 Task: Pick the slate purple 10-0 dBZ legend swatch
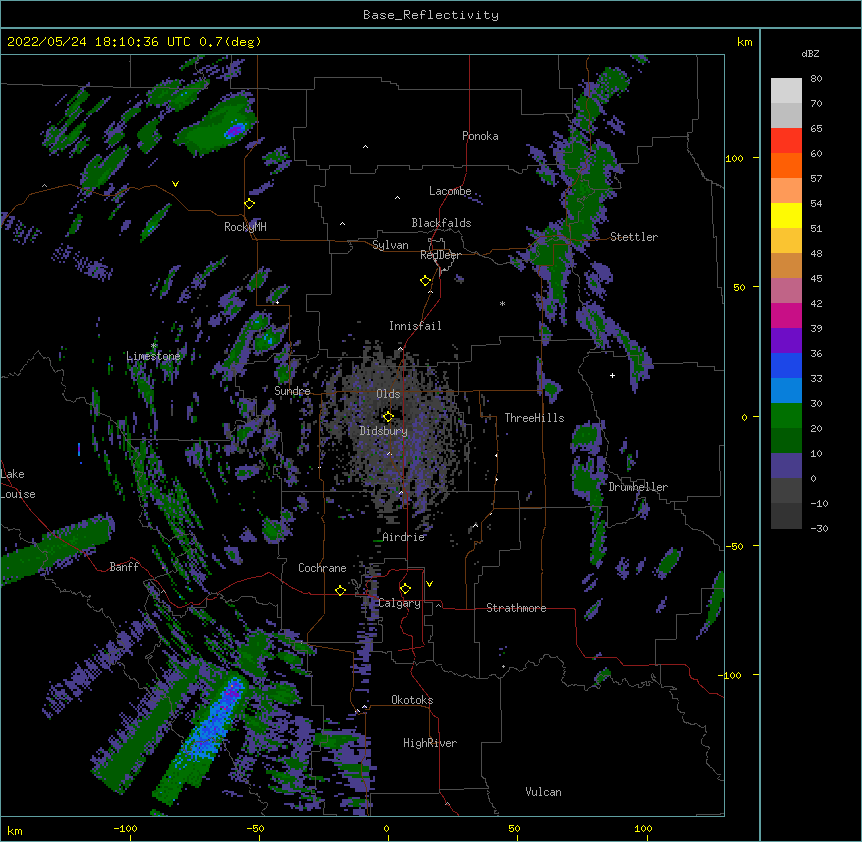point(786,466)
